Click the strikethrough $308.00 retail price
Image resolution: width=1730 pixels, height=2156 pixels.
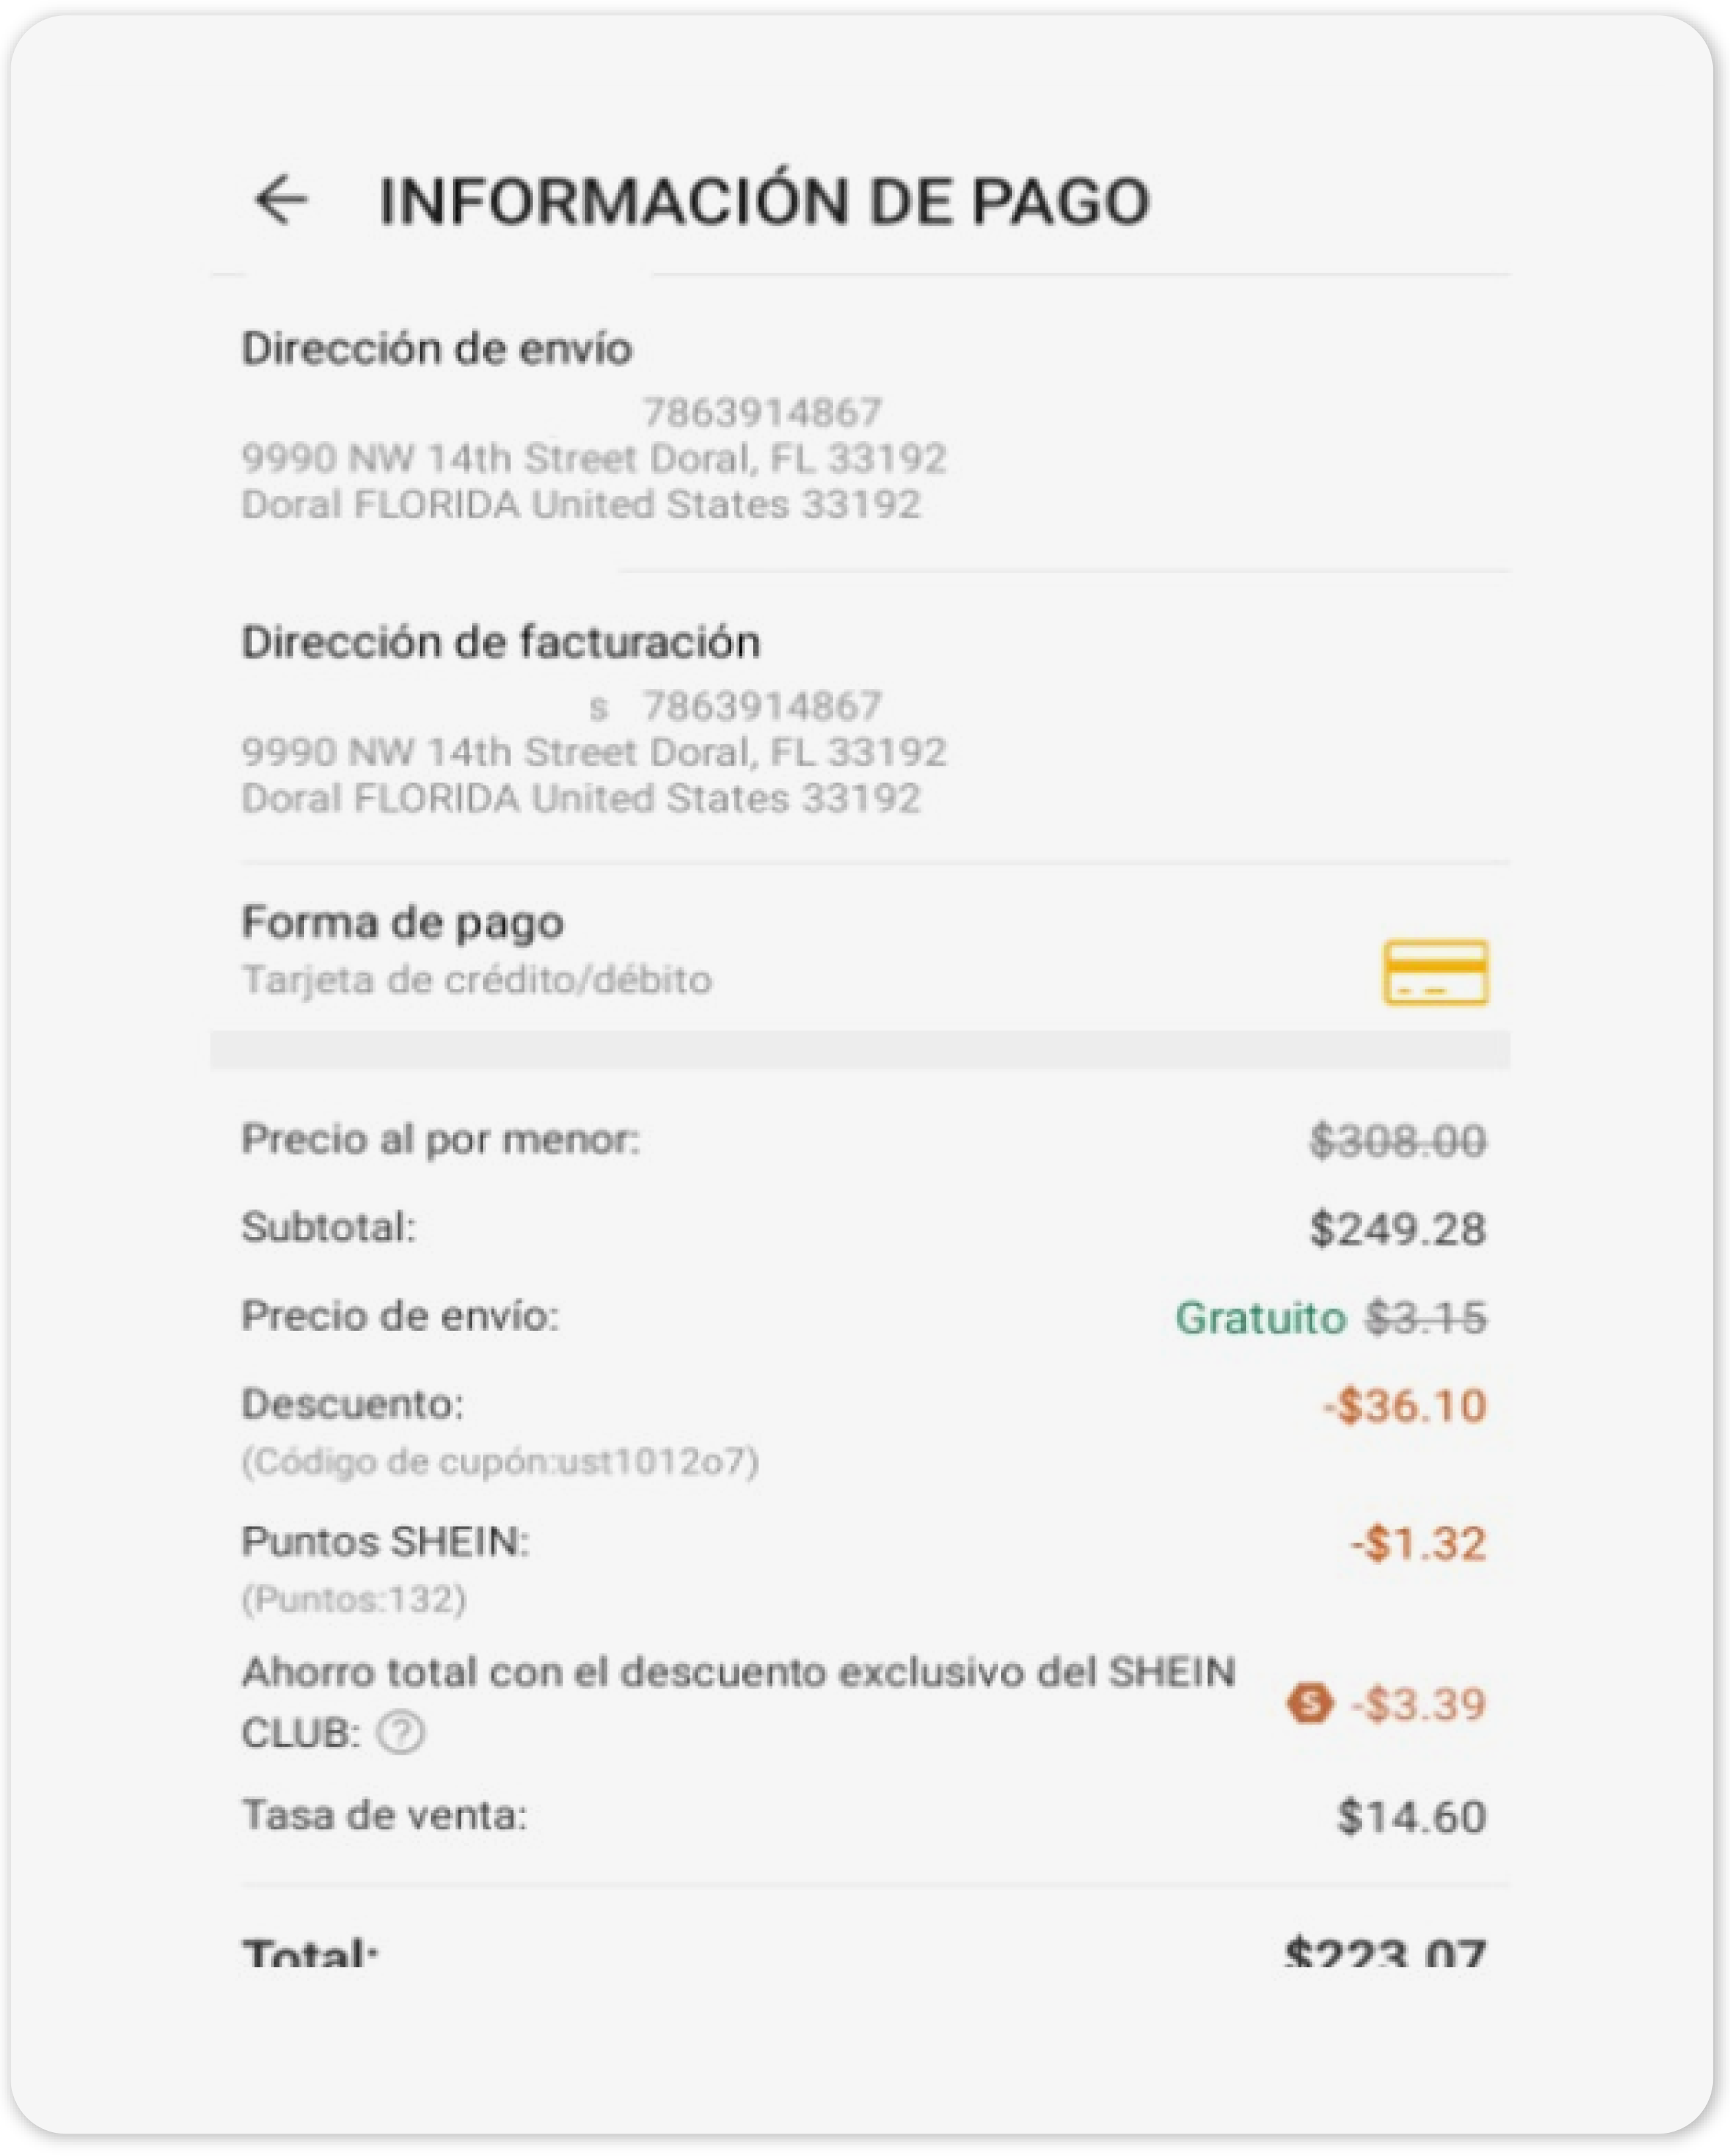pos(1397,1141)
